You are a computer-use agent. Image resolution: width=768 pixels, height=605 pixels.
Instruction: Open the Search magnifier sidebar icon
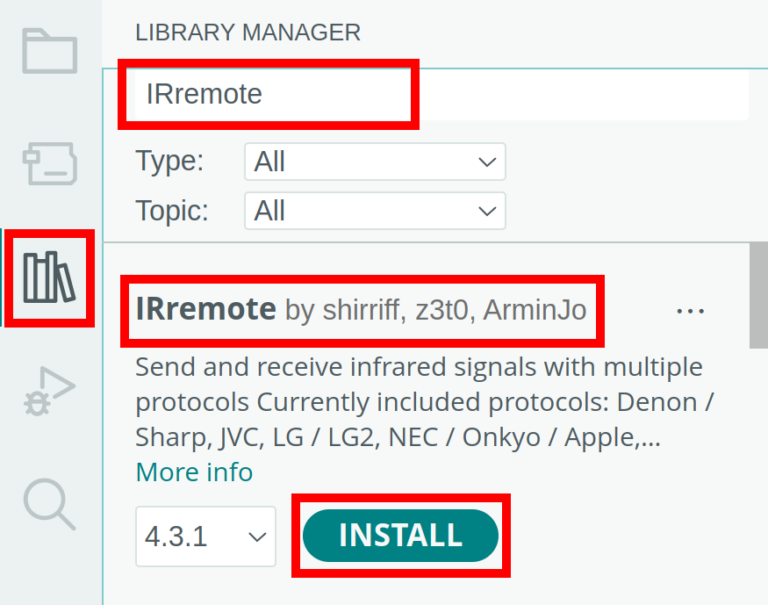50,502
